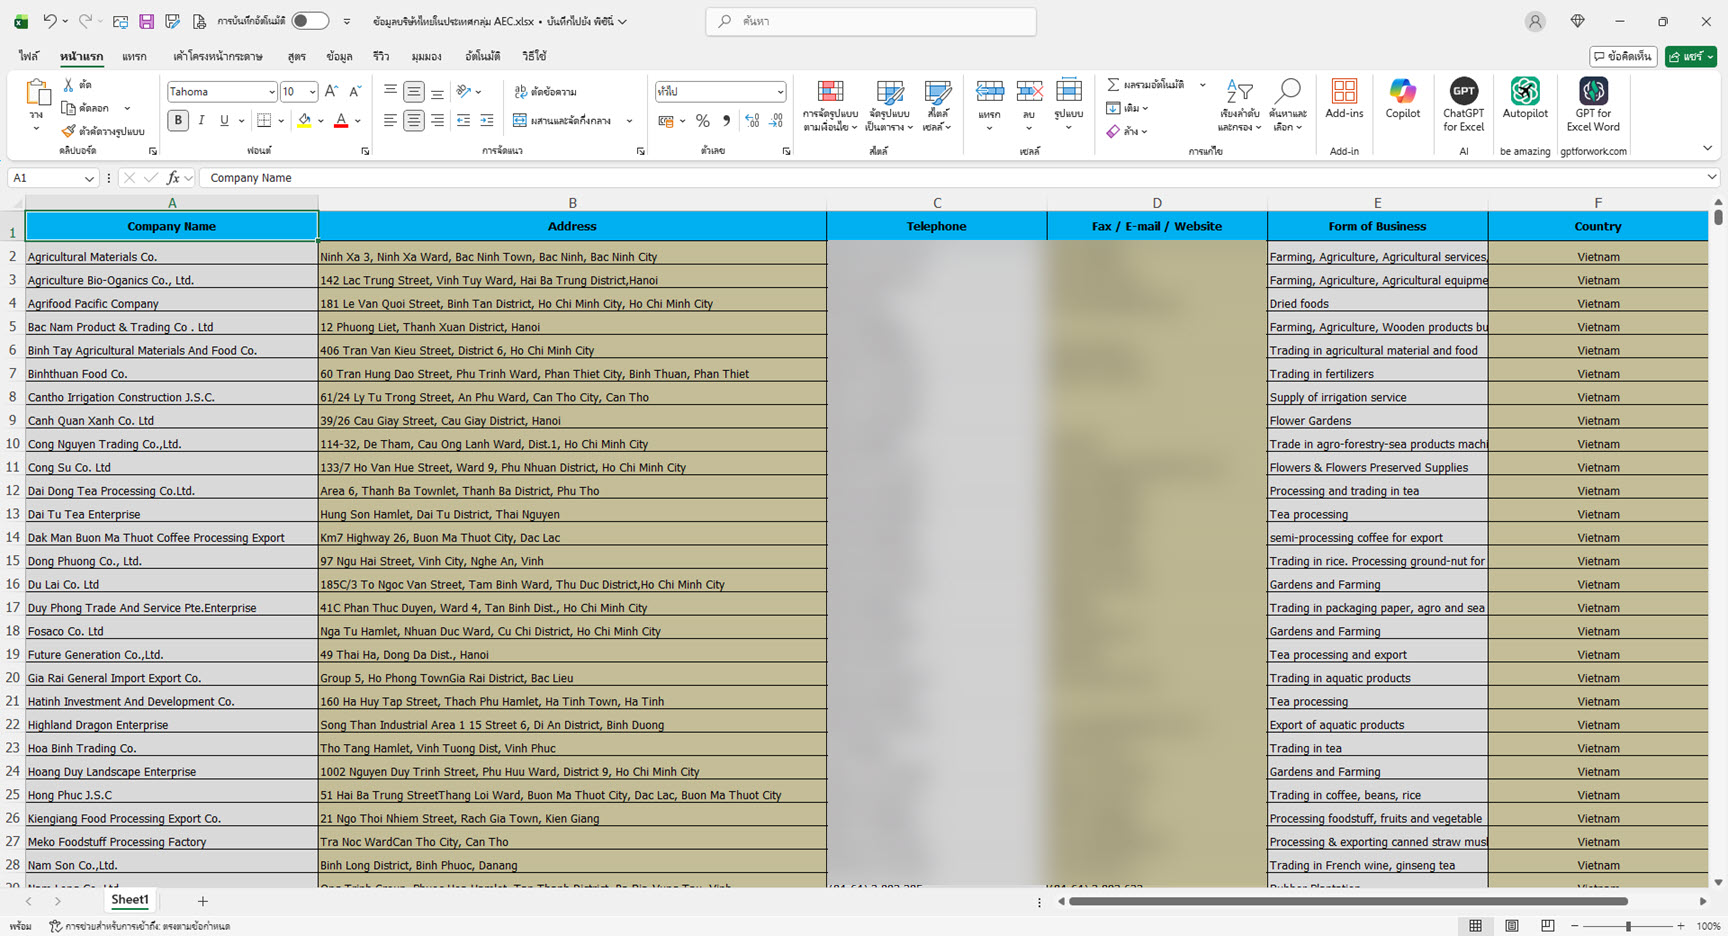Click the cut scissors icon
The width and height of the screenshot is (1728, 936).
[69, 85]
